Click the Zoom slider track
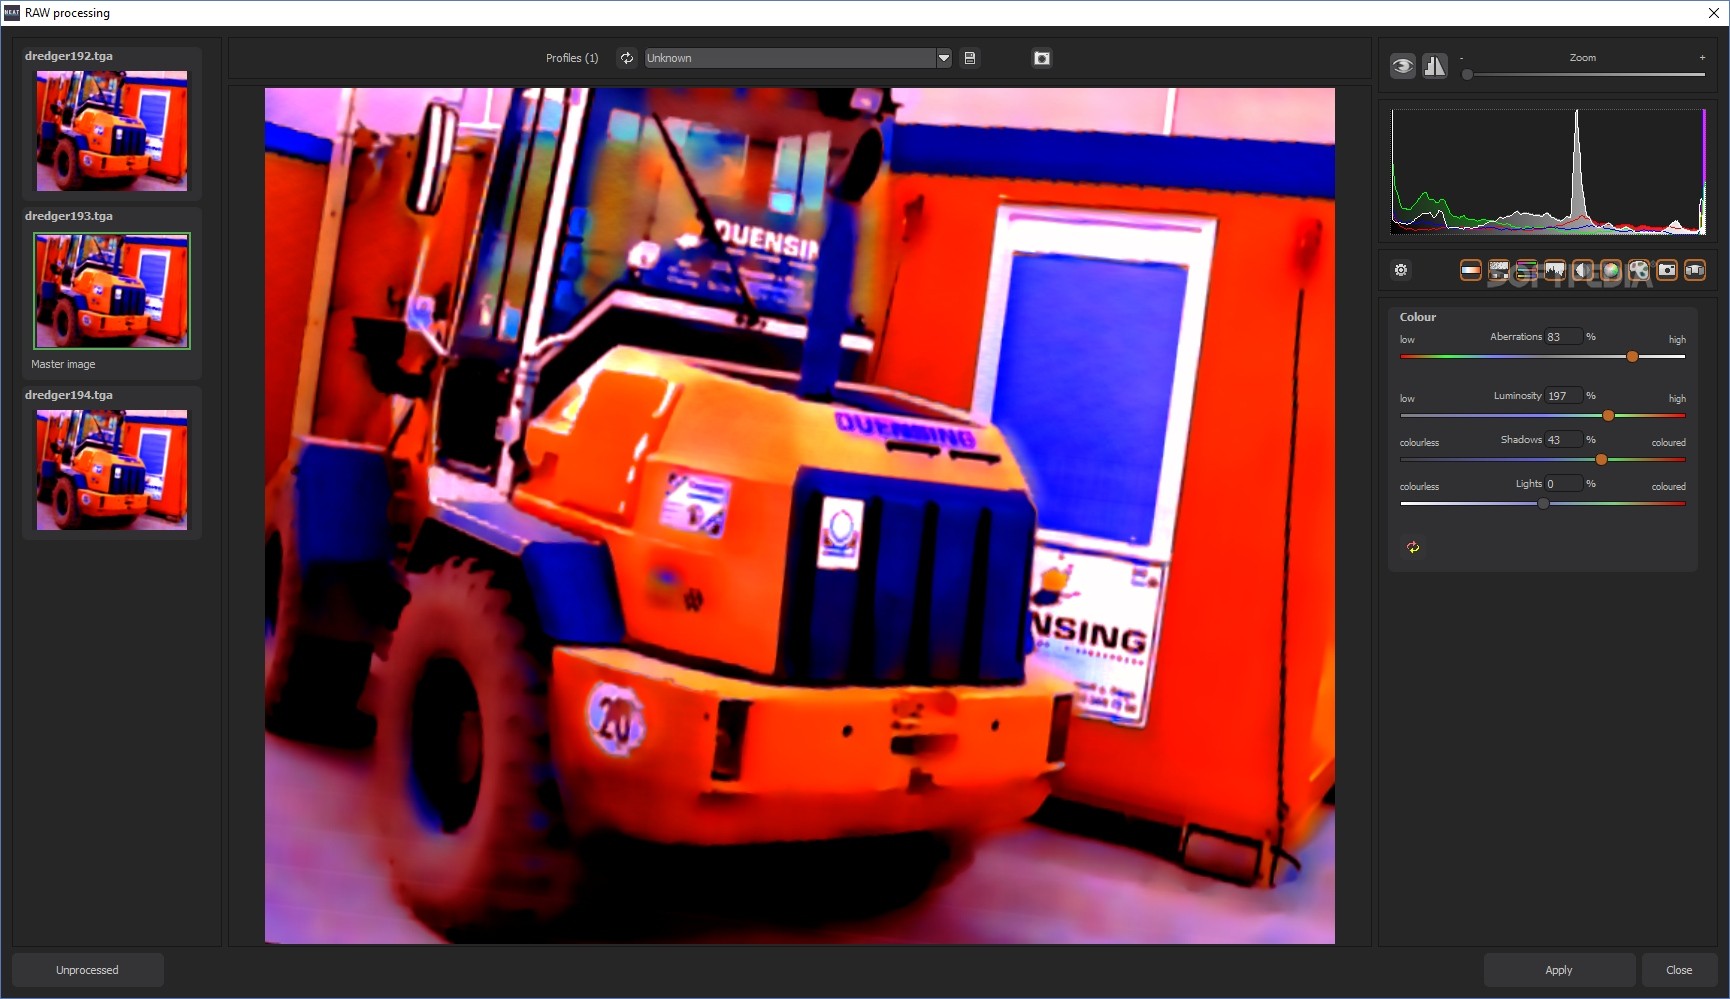 (x=1583, y=74)
